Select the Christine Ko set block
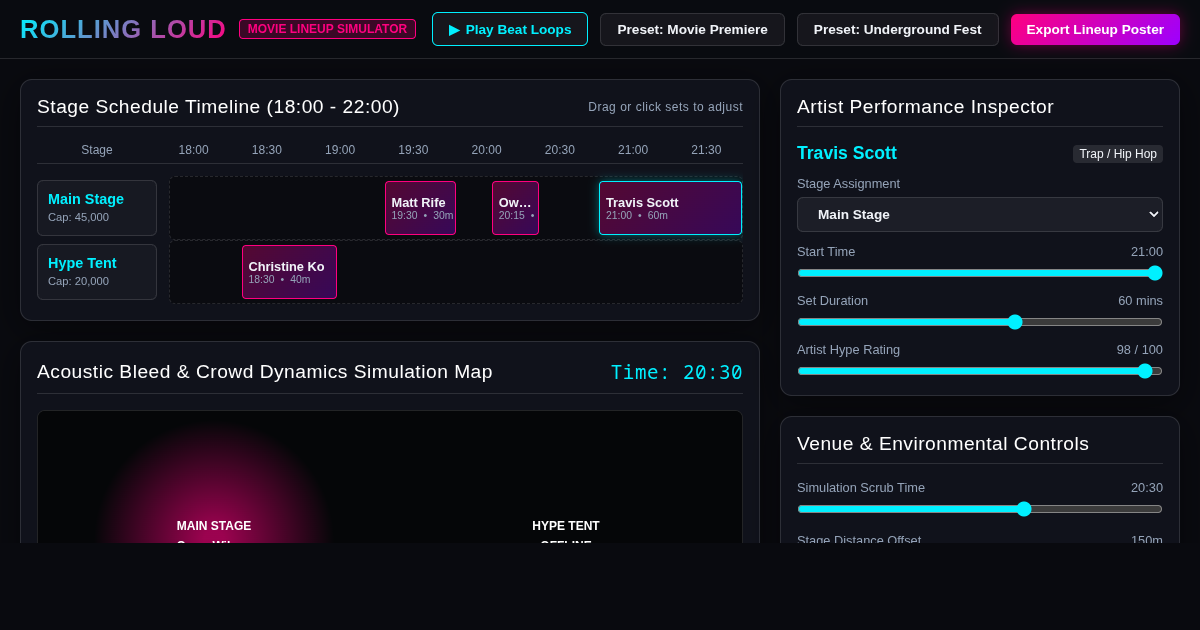This screenshot has width=1200, height=630. coord(289,272)
